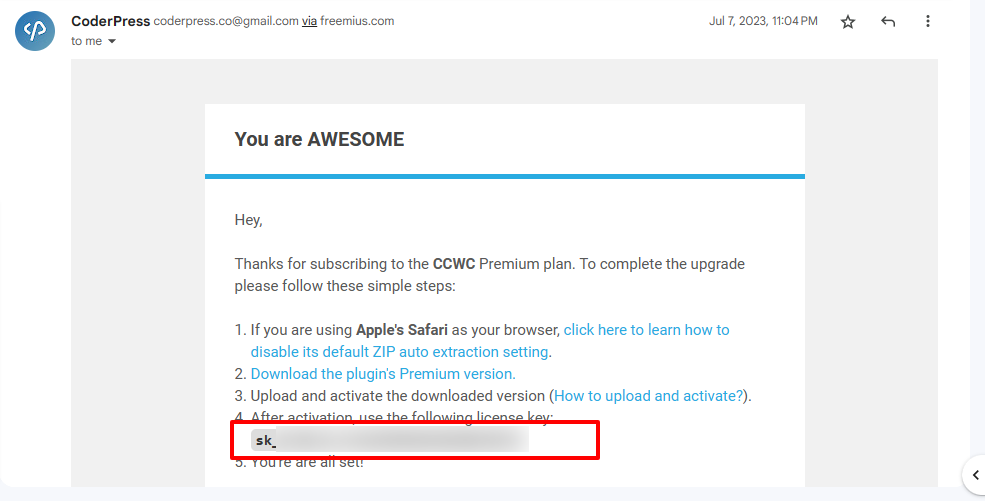Show the side panel with chevron arrow
The height and width of the screenshot is (501, 985).
pyautogui.click(x=975, y=474)
